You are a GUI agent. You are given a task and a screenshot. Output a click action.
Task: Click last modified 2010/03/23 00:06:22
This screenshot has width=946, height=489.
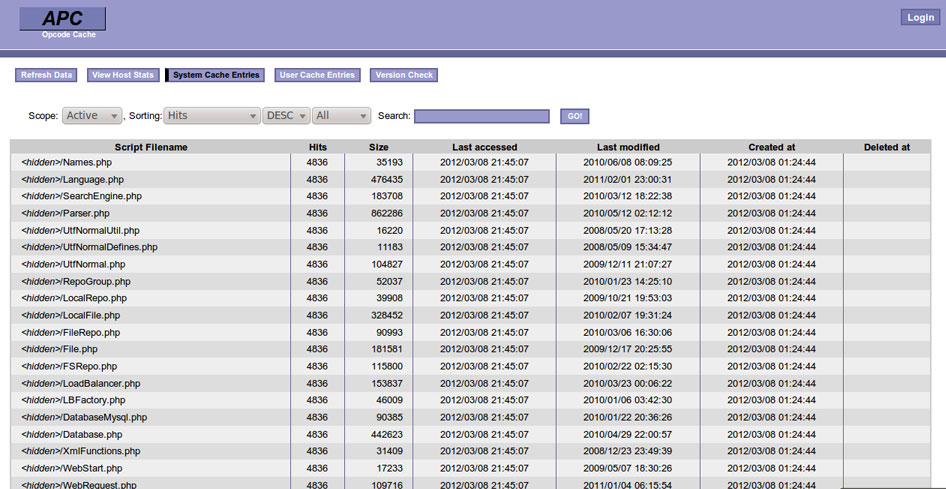click(627, 383)
